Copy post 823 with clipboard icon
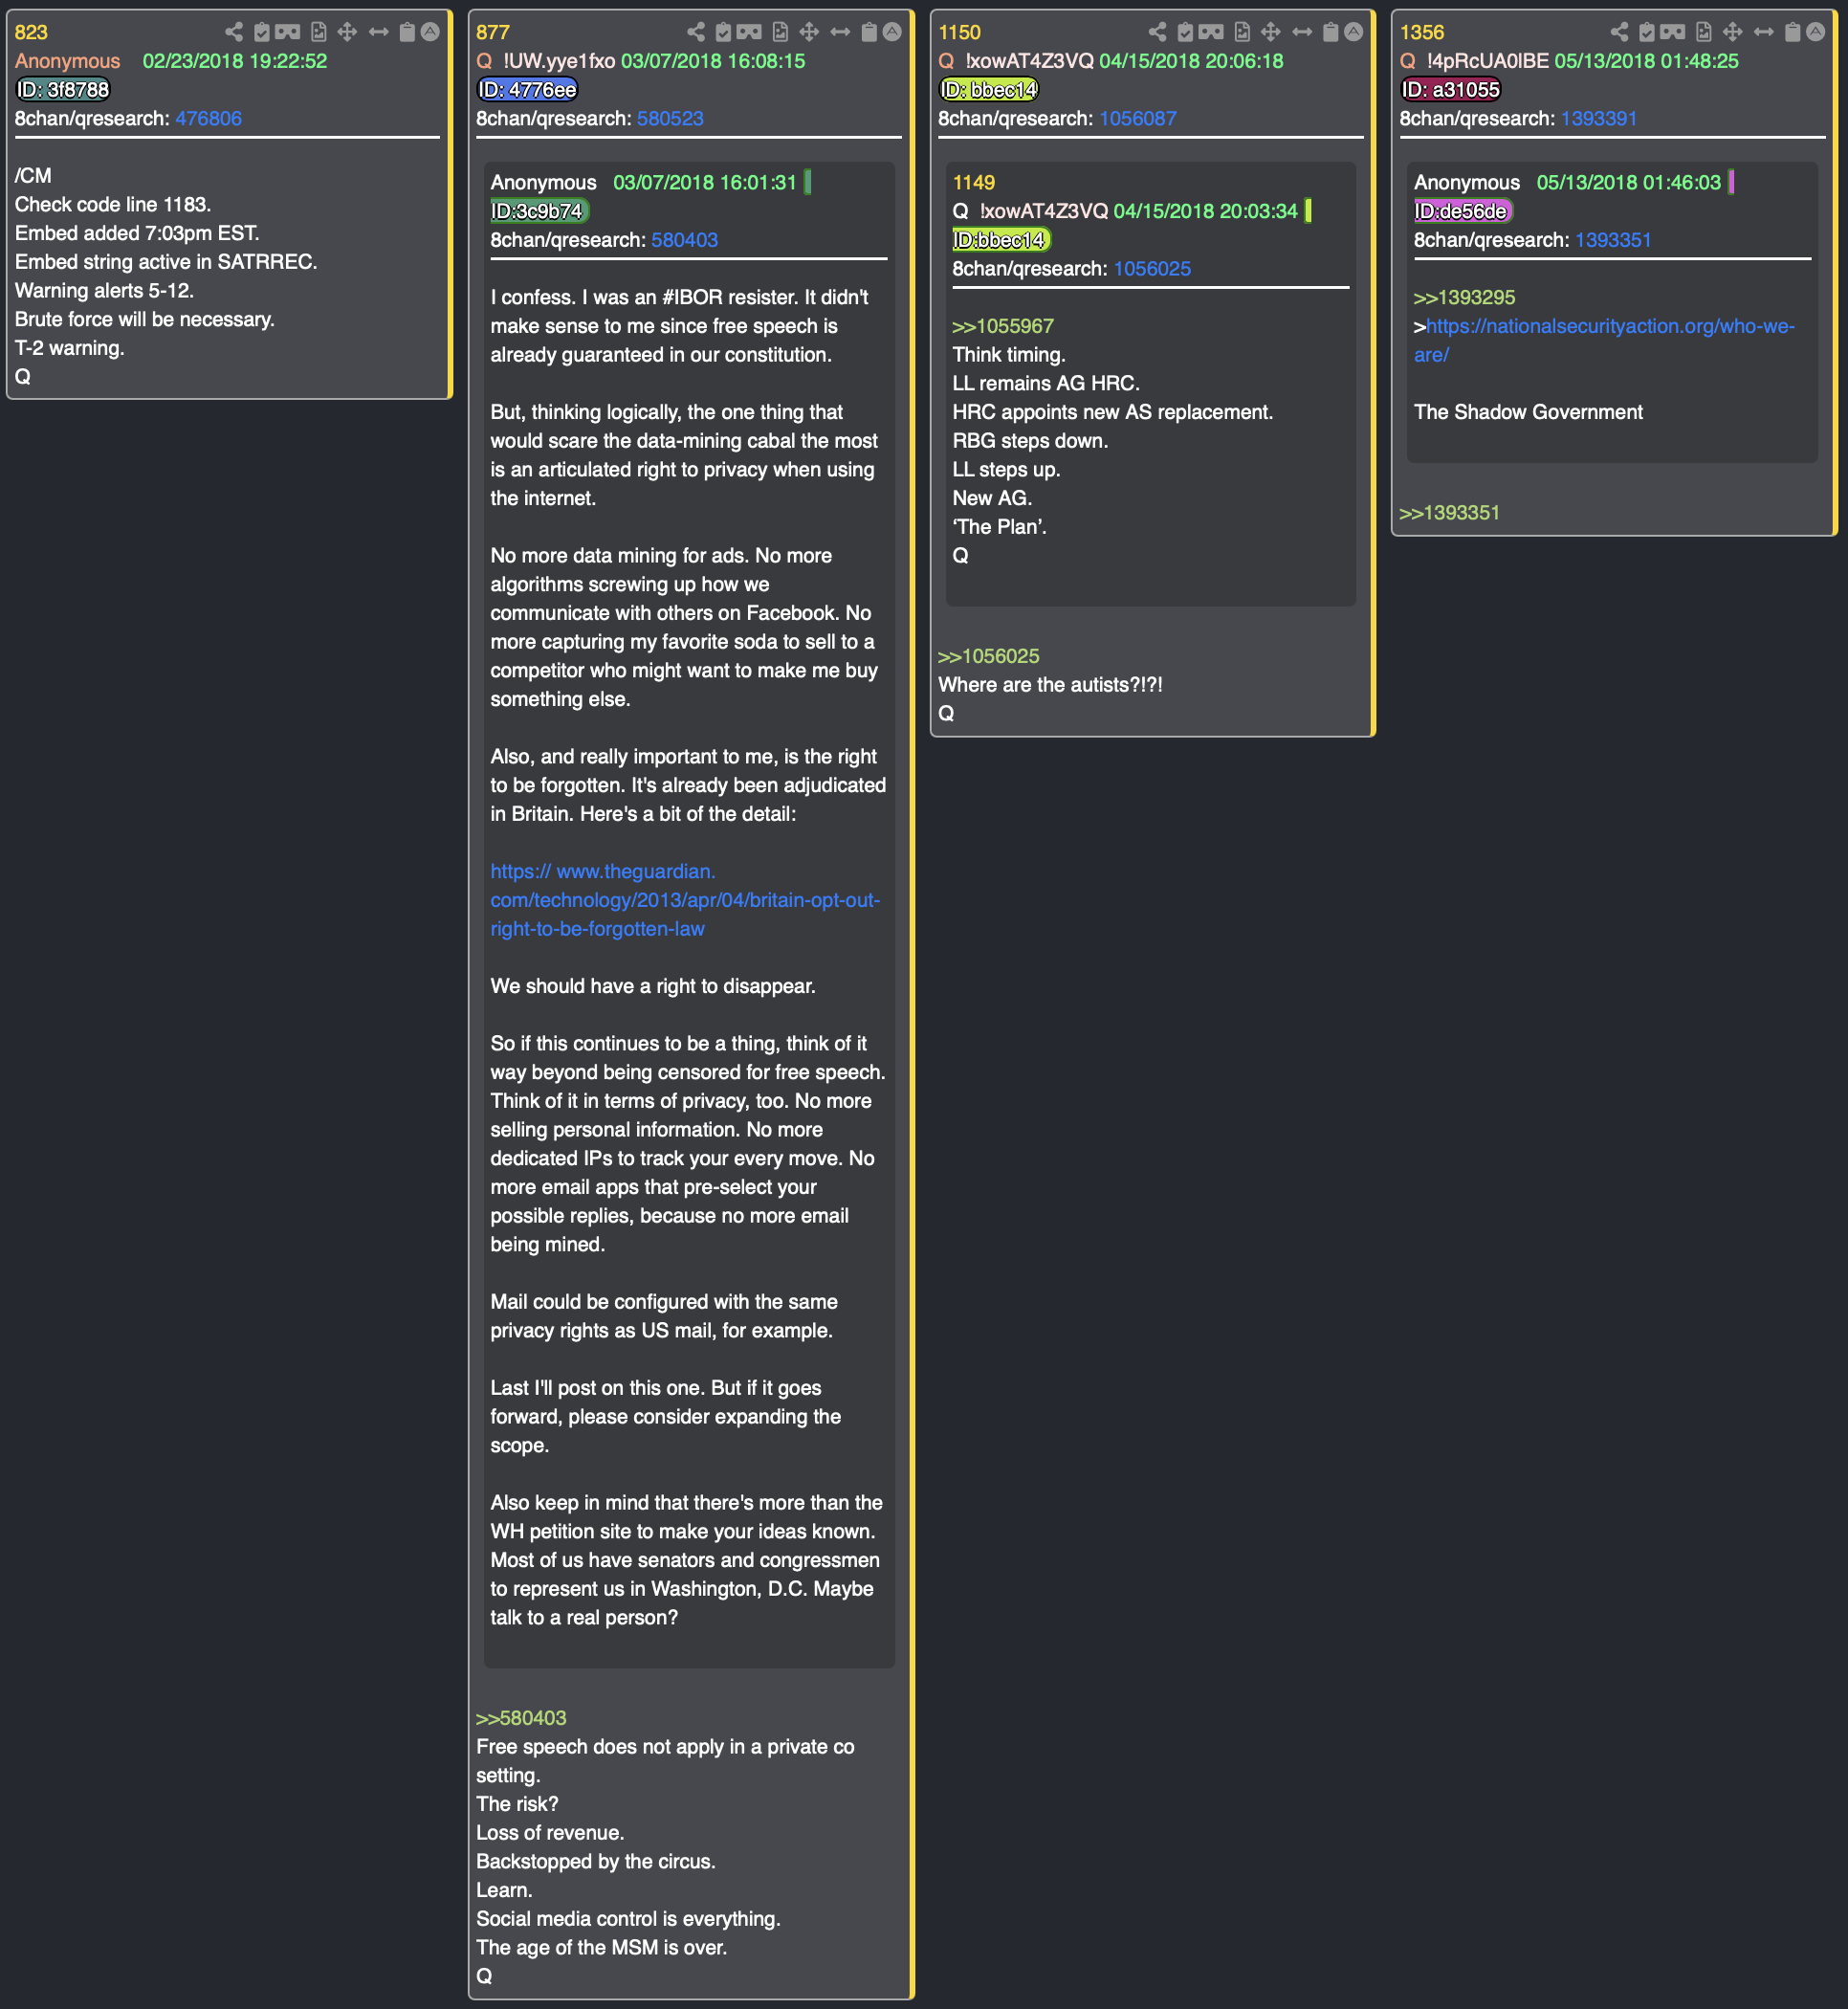 pos(407,32)
